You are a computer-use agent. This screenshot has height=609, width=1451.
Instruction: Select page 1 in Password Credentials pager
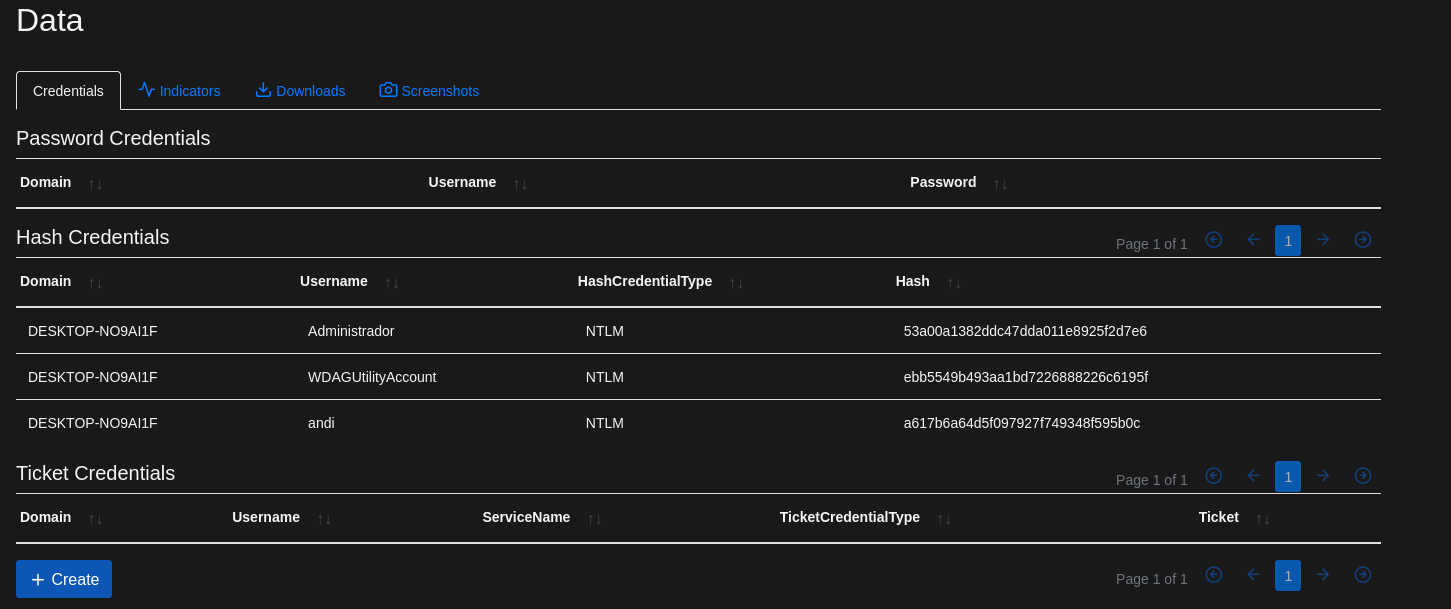point(1288,240)
